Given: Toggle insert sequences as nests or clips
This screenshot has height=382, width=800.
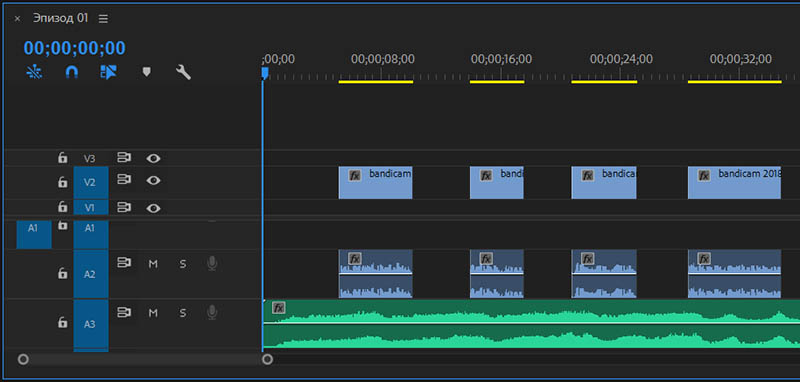Looking at the screenshot, I should [x=34, y=72].
